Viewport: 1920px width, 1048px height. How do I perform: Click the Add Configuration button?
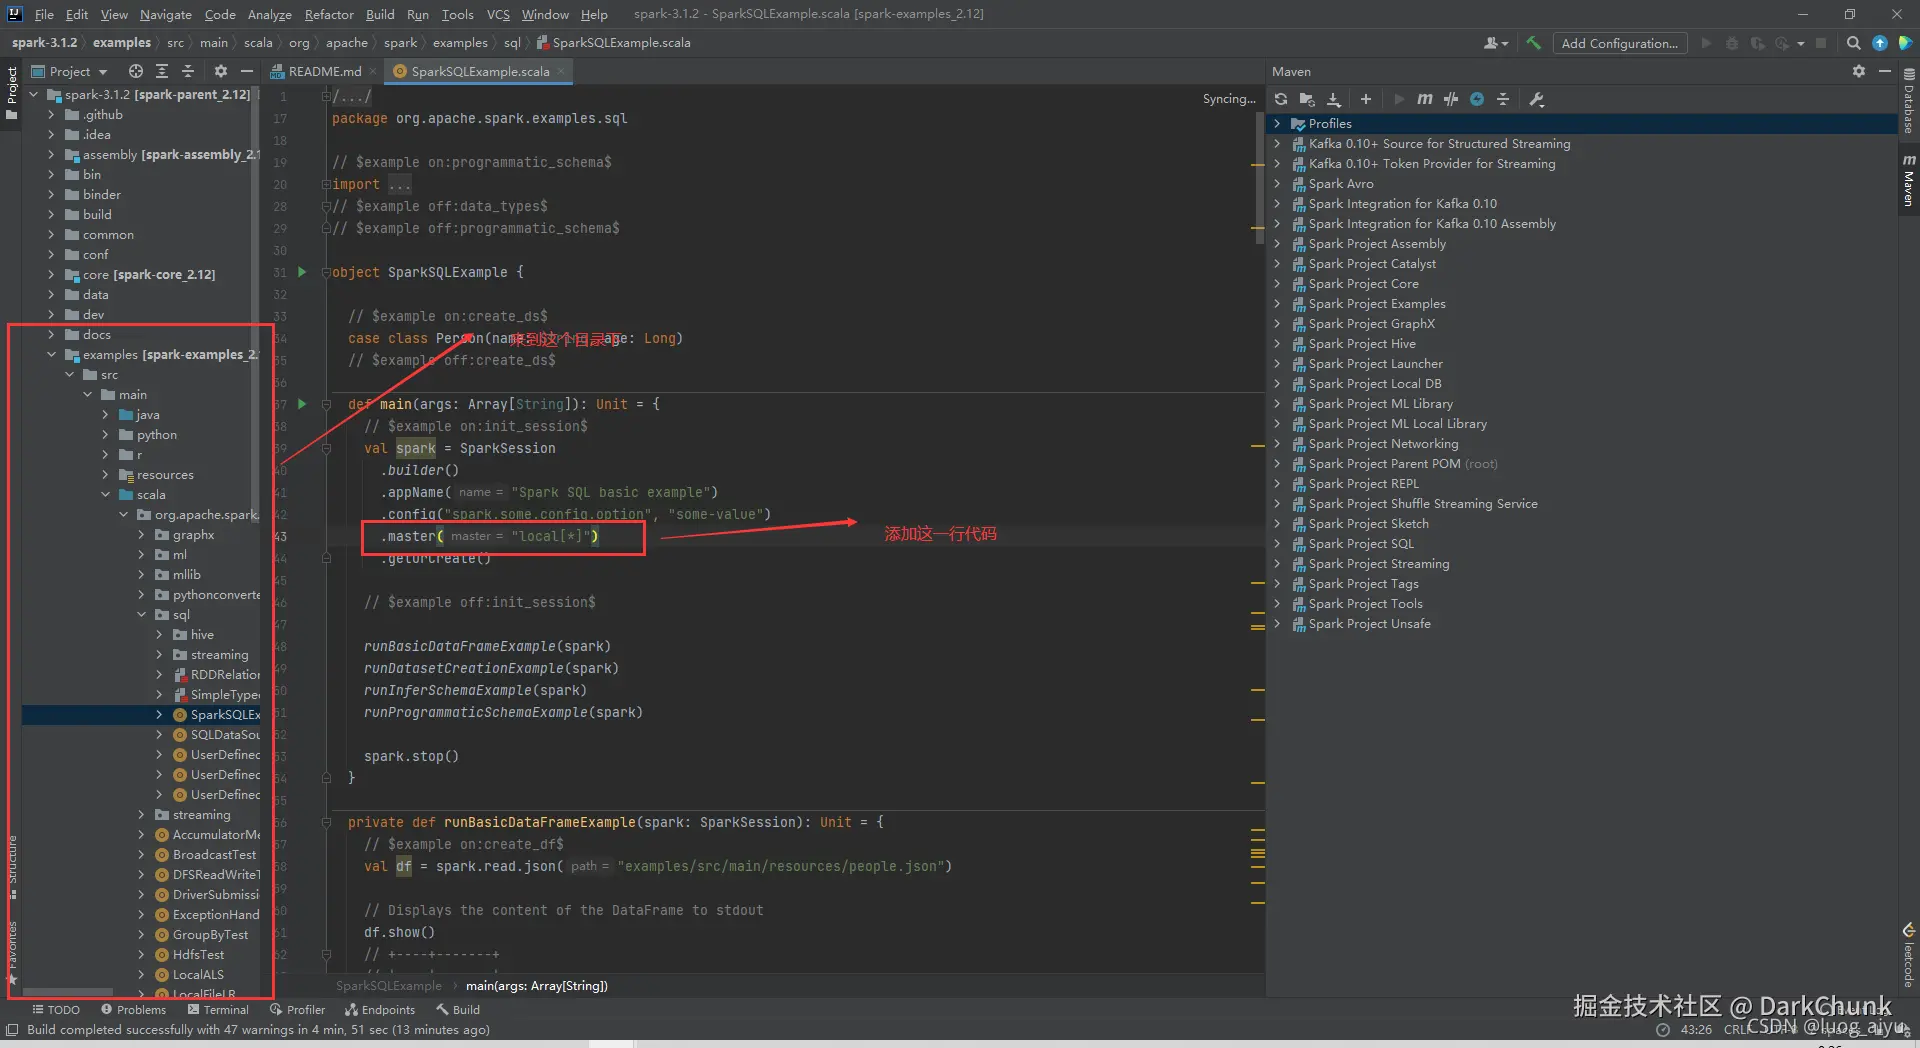tap(1619, 43)
